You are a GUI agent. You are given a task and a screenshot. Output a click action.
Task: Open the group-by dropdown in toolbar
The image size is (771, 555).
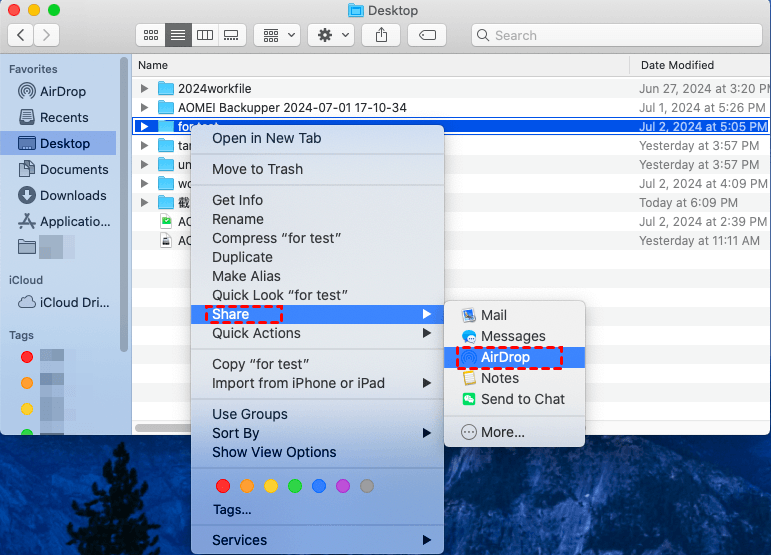277,35
